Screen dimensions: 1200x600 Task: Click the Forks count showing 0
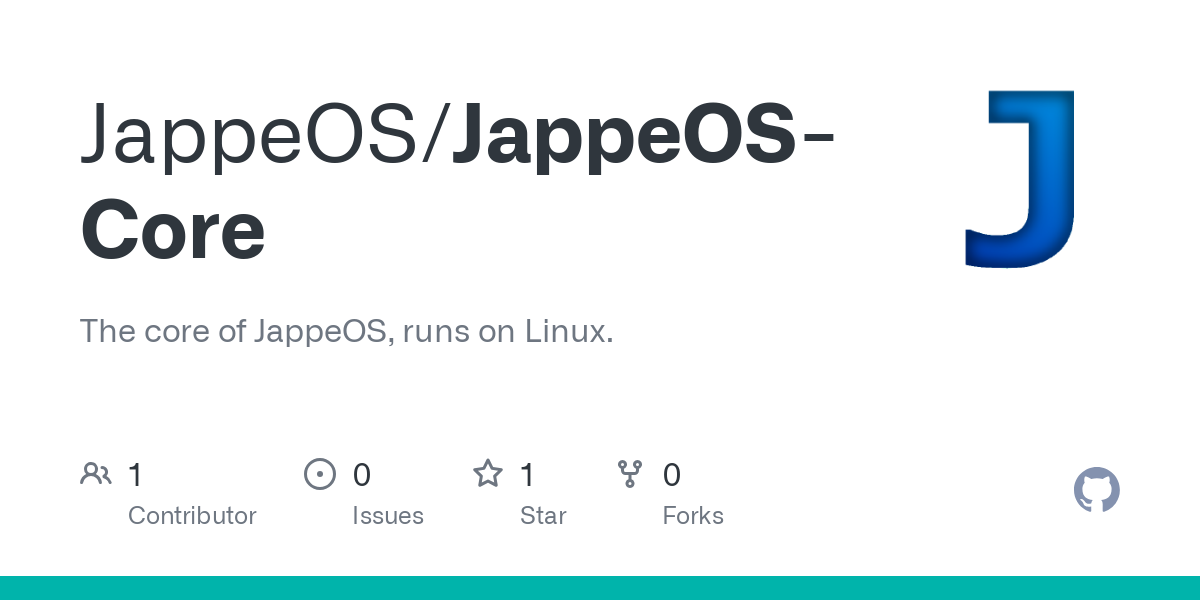click(672, 474)
